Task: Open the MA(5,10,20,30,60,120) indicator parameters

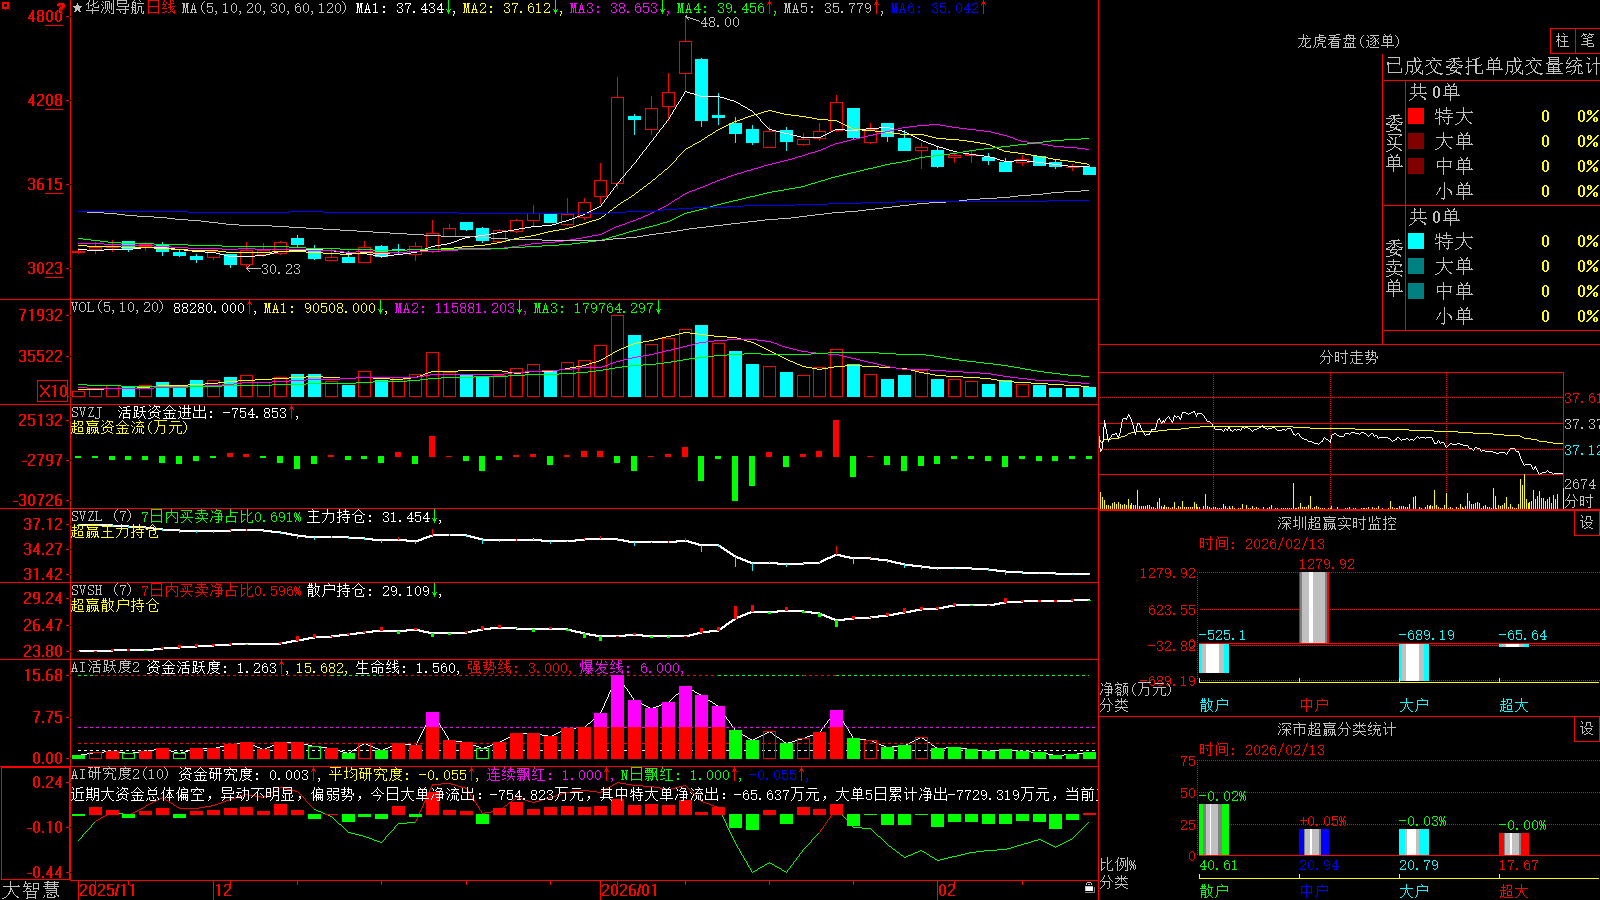Action: [x=264, y=8]
